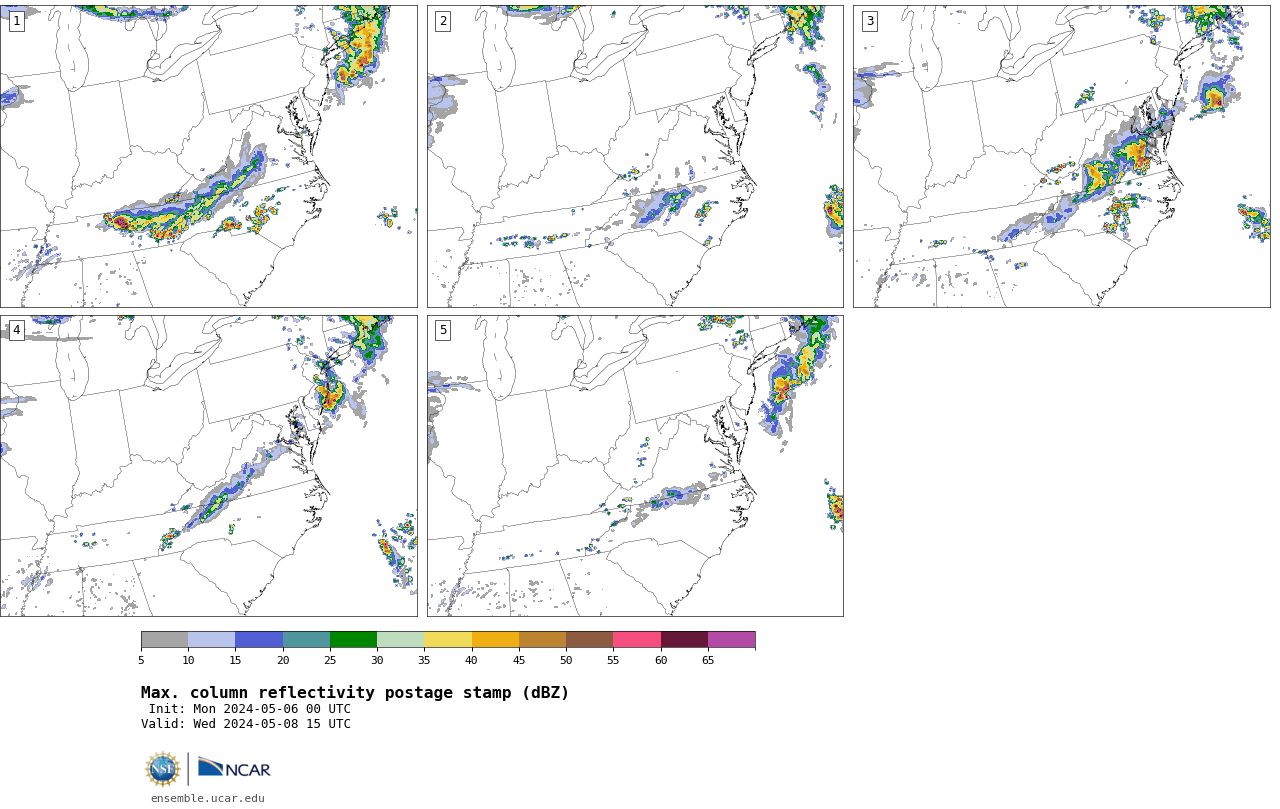Viewport: 1280px width, 809px height.
Task: Click the gray 5-10 dBZ swatch
Action: coord(164,640)
